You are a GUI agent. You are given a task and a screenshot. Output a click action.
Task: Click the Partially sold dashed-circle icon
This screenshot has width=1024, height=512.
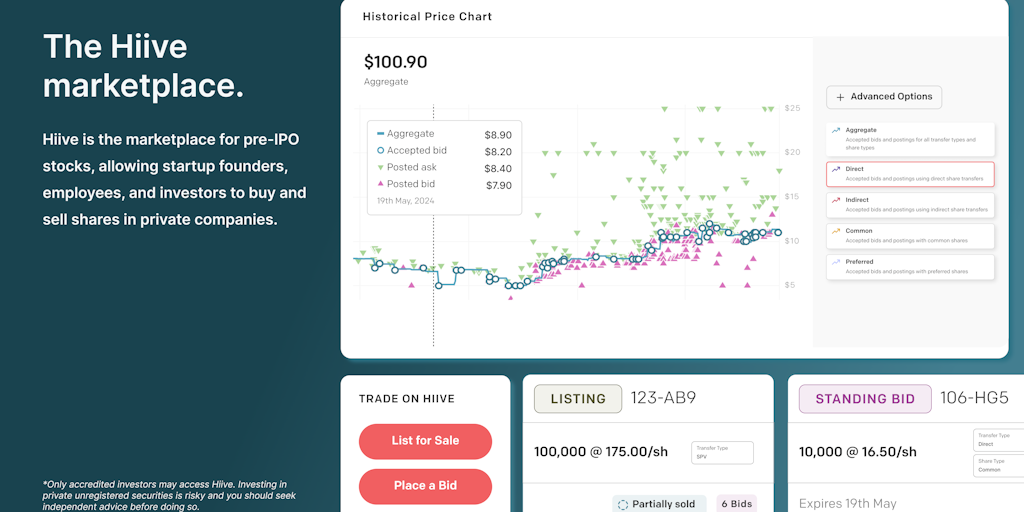[624, 504]
